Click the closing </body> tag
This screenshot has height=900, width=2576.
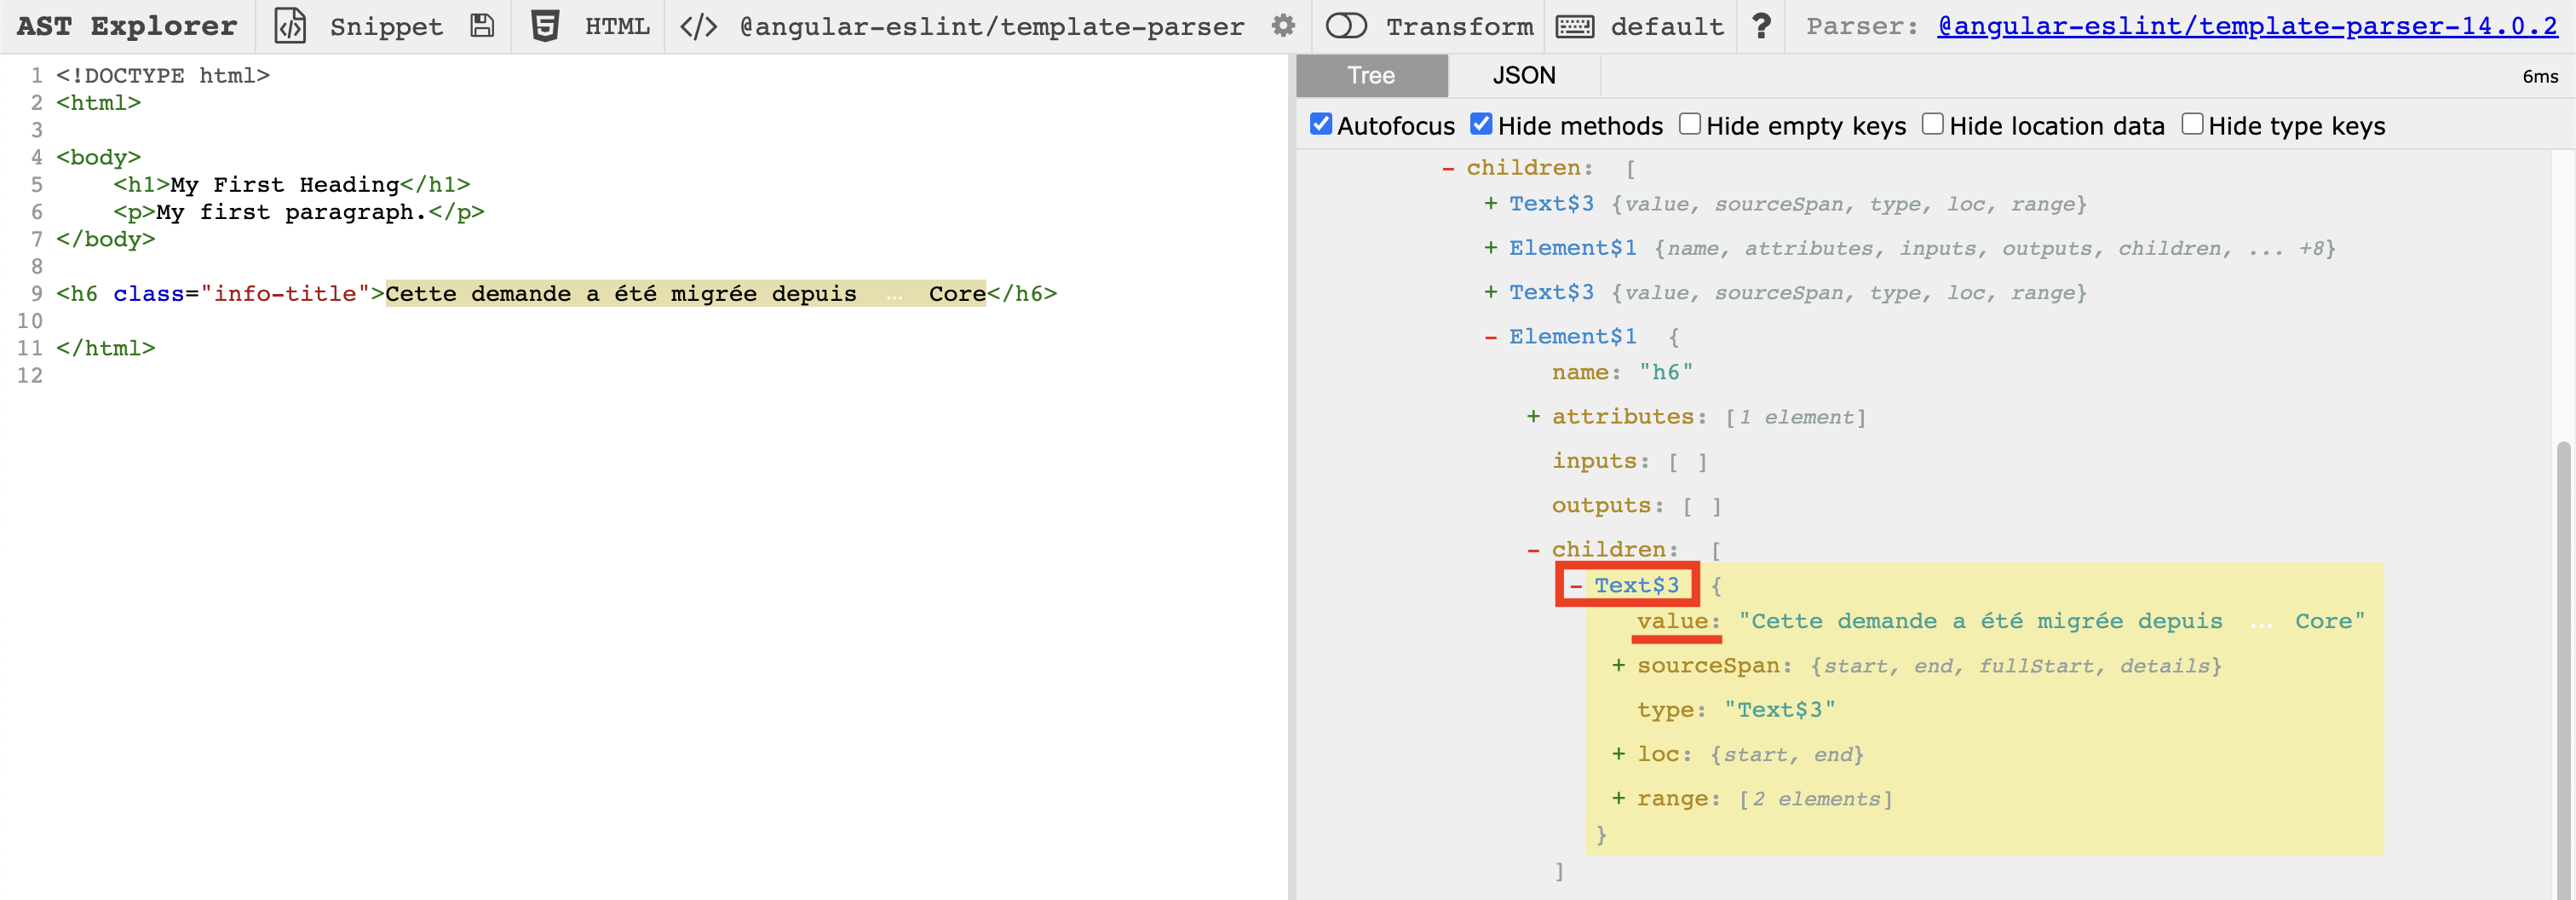click(x=106, y=239)
